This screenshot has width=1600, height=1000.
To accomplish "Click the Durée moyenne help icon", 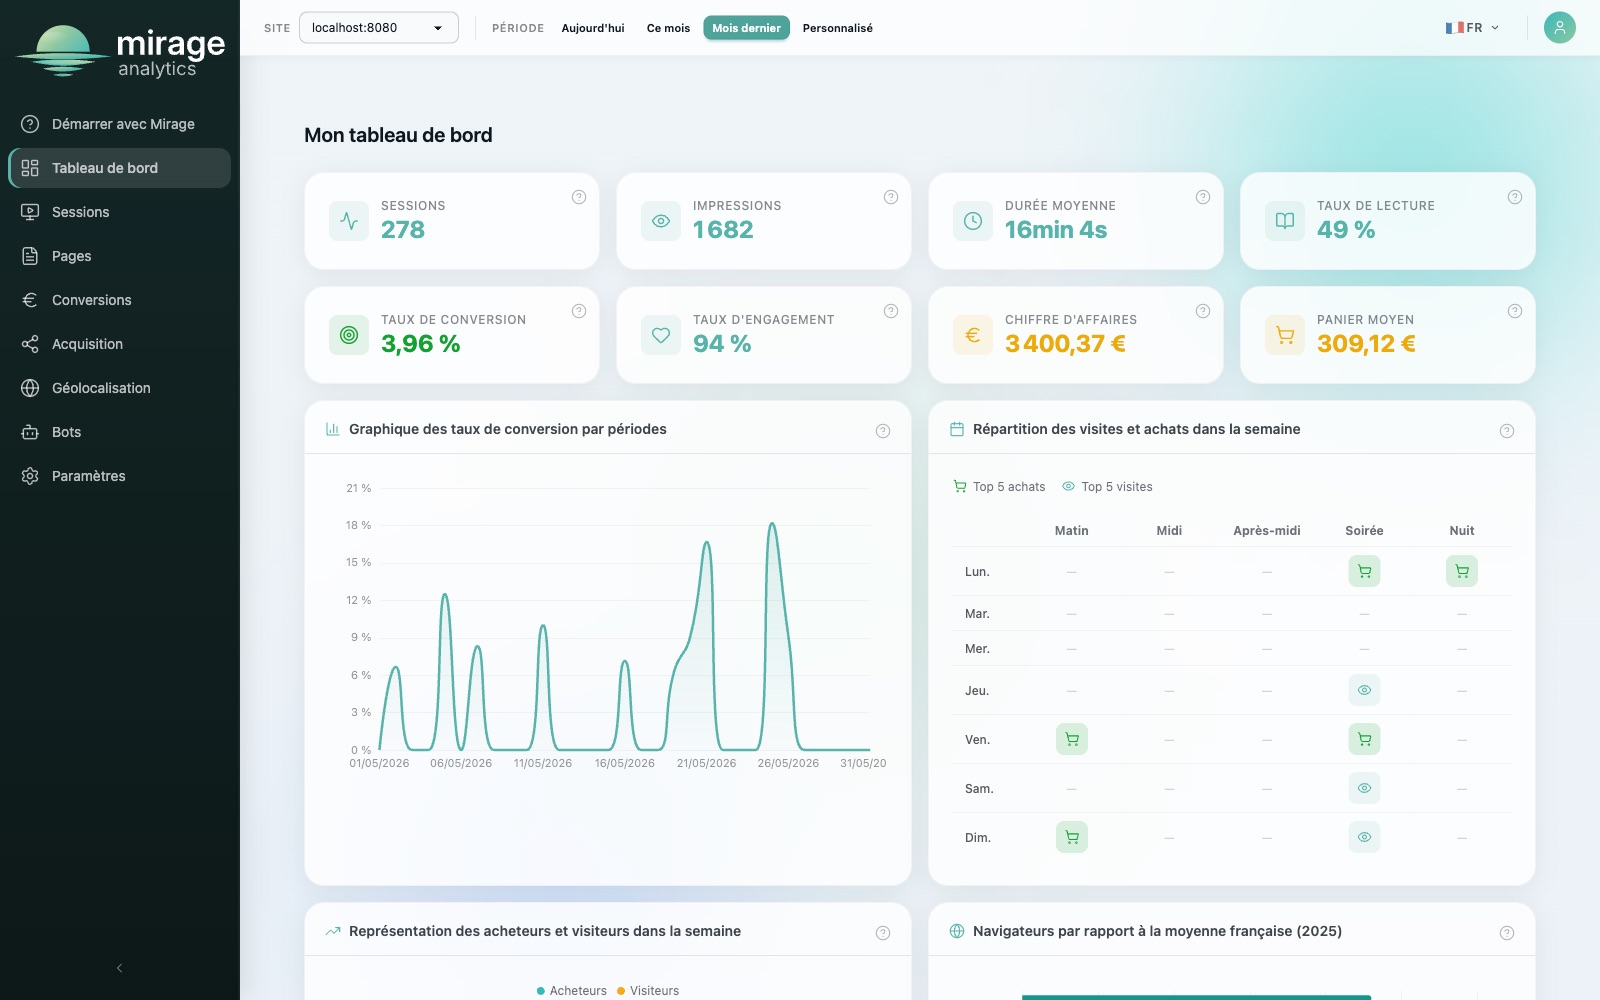I will pyautogui.click(x=1203, y=197).
